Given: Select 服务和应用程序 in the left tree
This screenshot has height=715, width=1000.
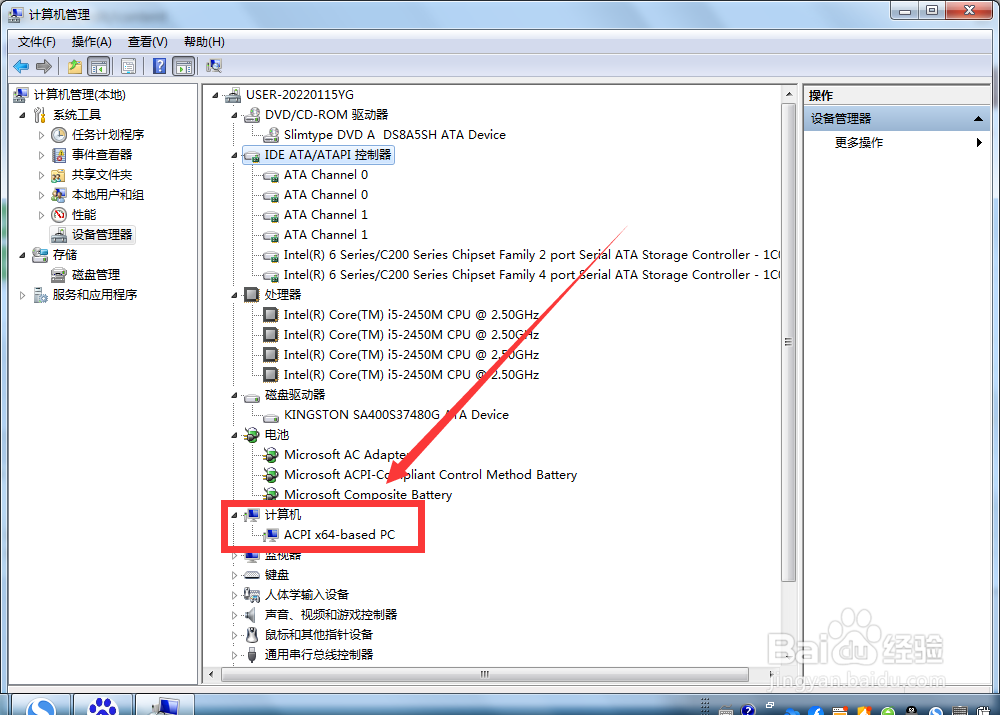Looking at the screenshot, I should tap(95, 295).
